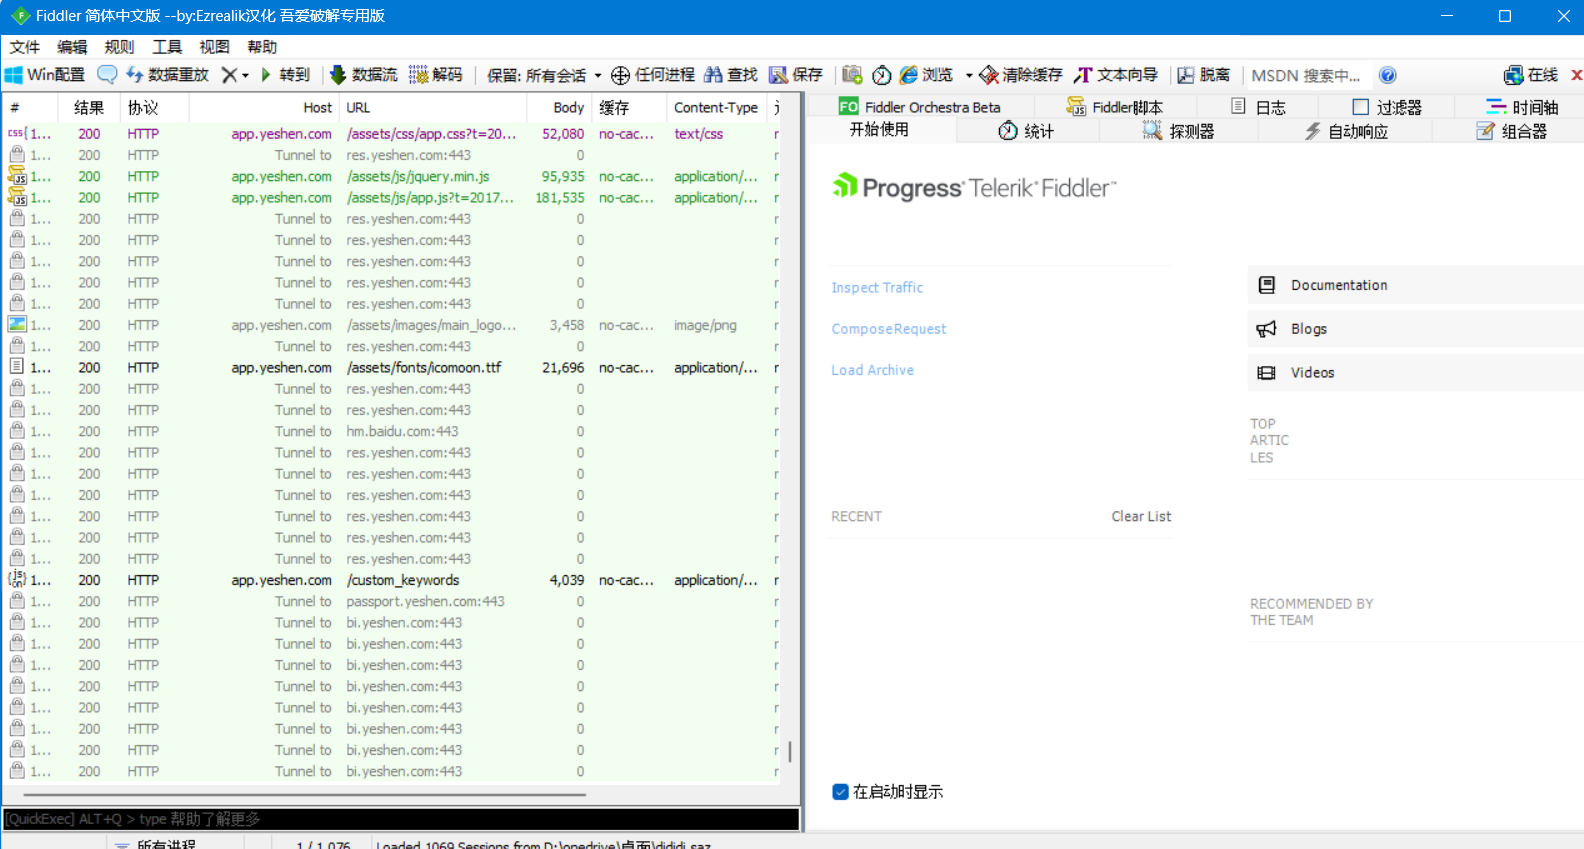Select the hm.baidu.com:443 tunnel row
Image resolution: width=1584 pixels, height=849 pixels.
coord(392,432)
